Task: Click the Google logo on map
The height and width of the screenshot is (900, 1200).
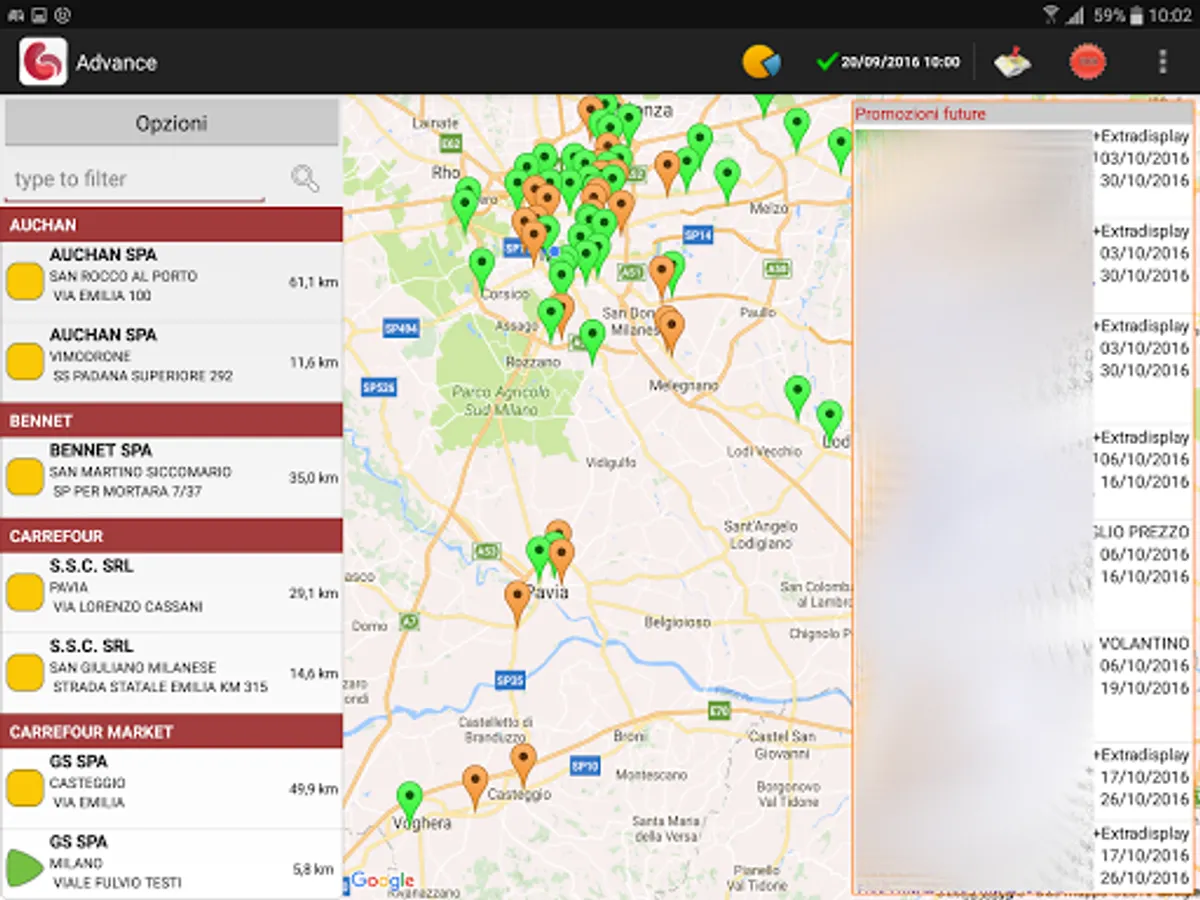Action: [382, 880]
